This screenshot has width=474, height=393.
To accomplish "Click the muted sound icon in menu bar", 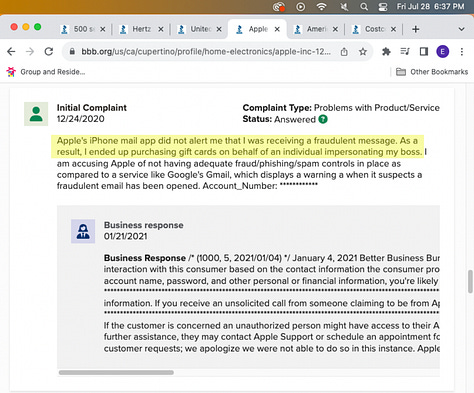I will click(x=344, y=7).
